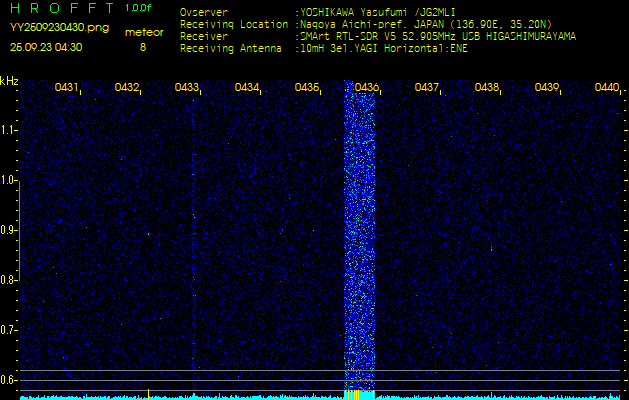Click the 0.8 frequency axis label
This screenshot has height=400, width=629.
tap(7, 280)
